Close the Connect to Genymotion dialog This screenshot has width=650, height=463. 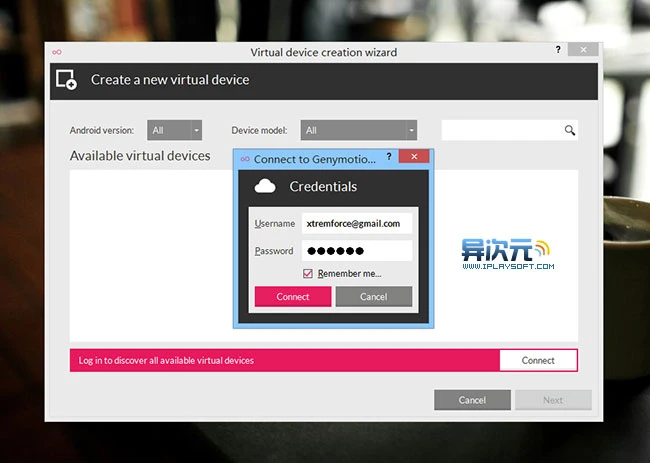(x=413, y=157)
